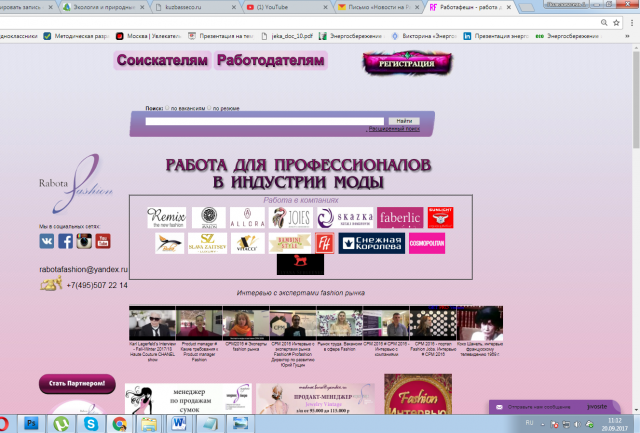Click the black rocking horse logo
The width and height of the screenshot is (640, 433).
click(x=300, y=264)
